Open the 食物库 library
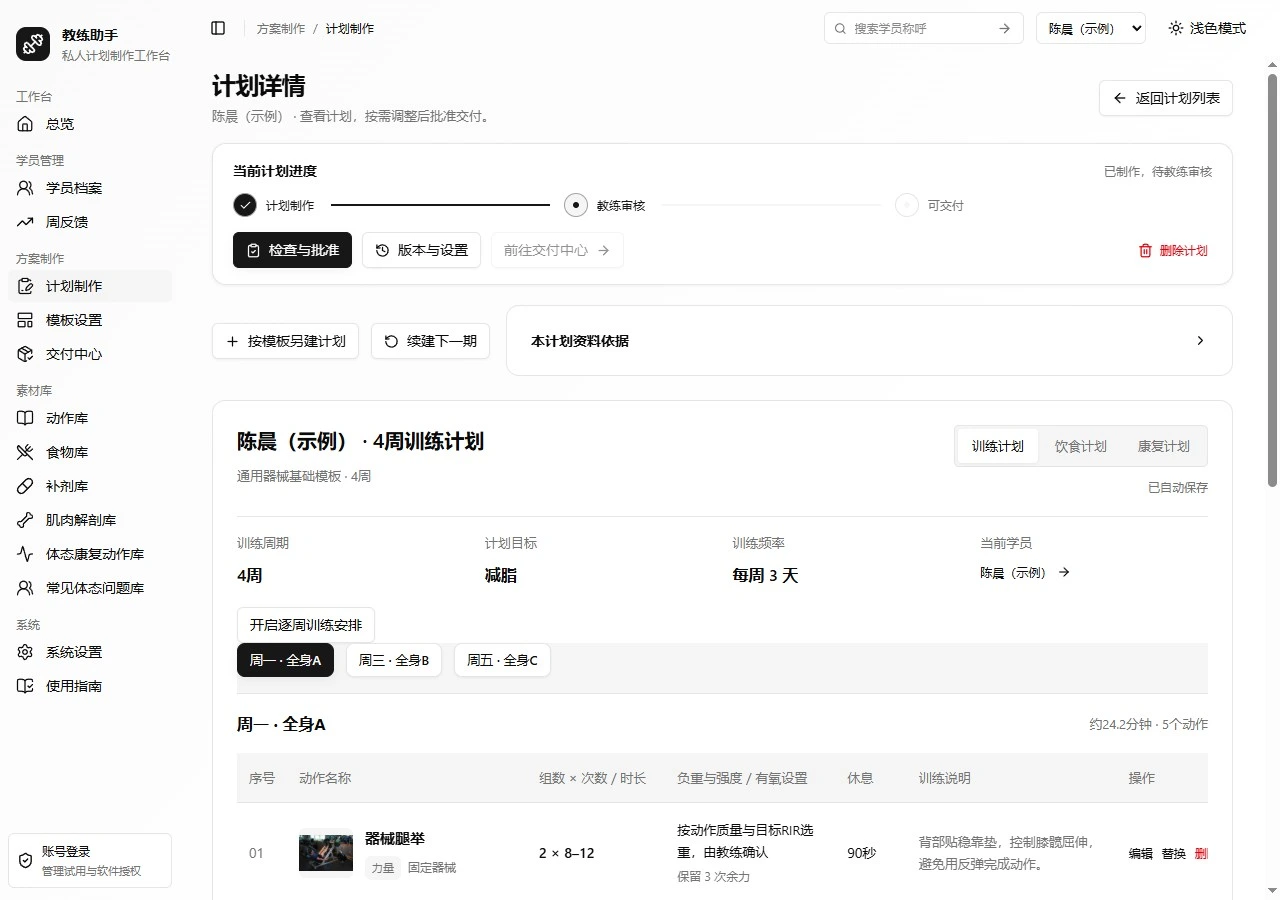Screen dimensions: 1280x900 click(90, 452)
